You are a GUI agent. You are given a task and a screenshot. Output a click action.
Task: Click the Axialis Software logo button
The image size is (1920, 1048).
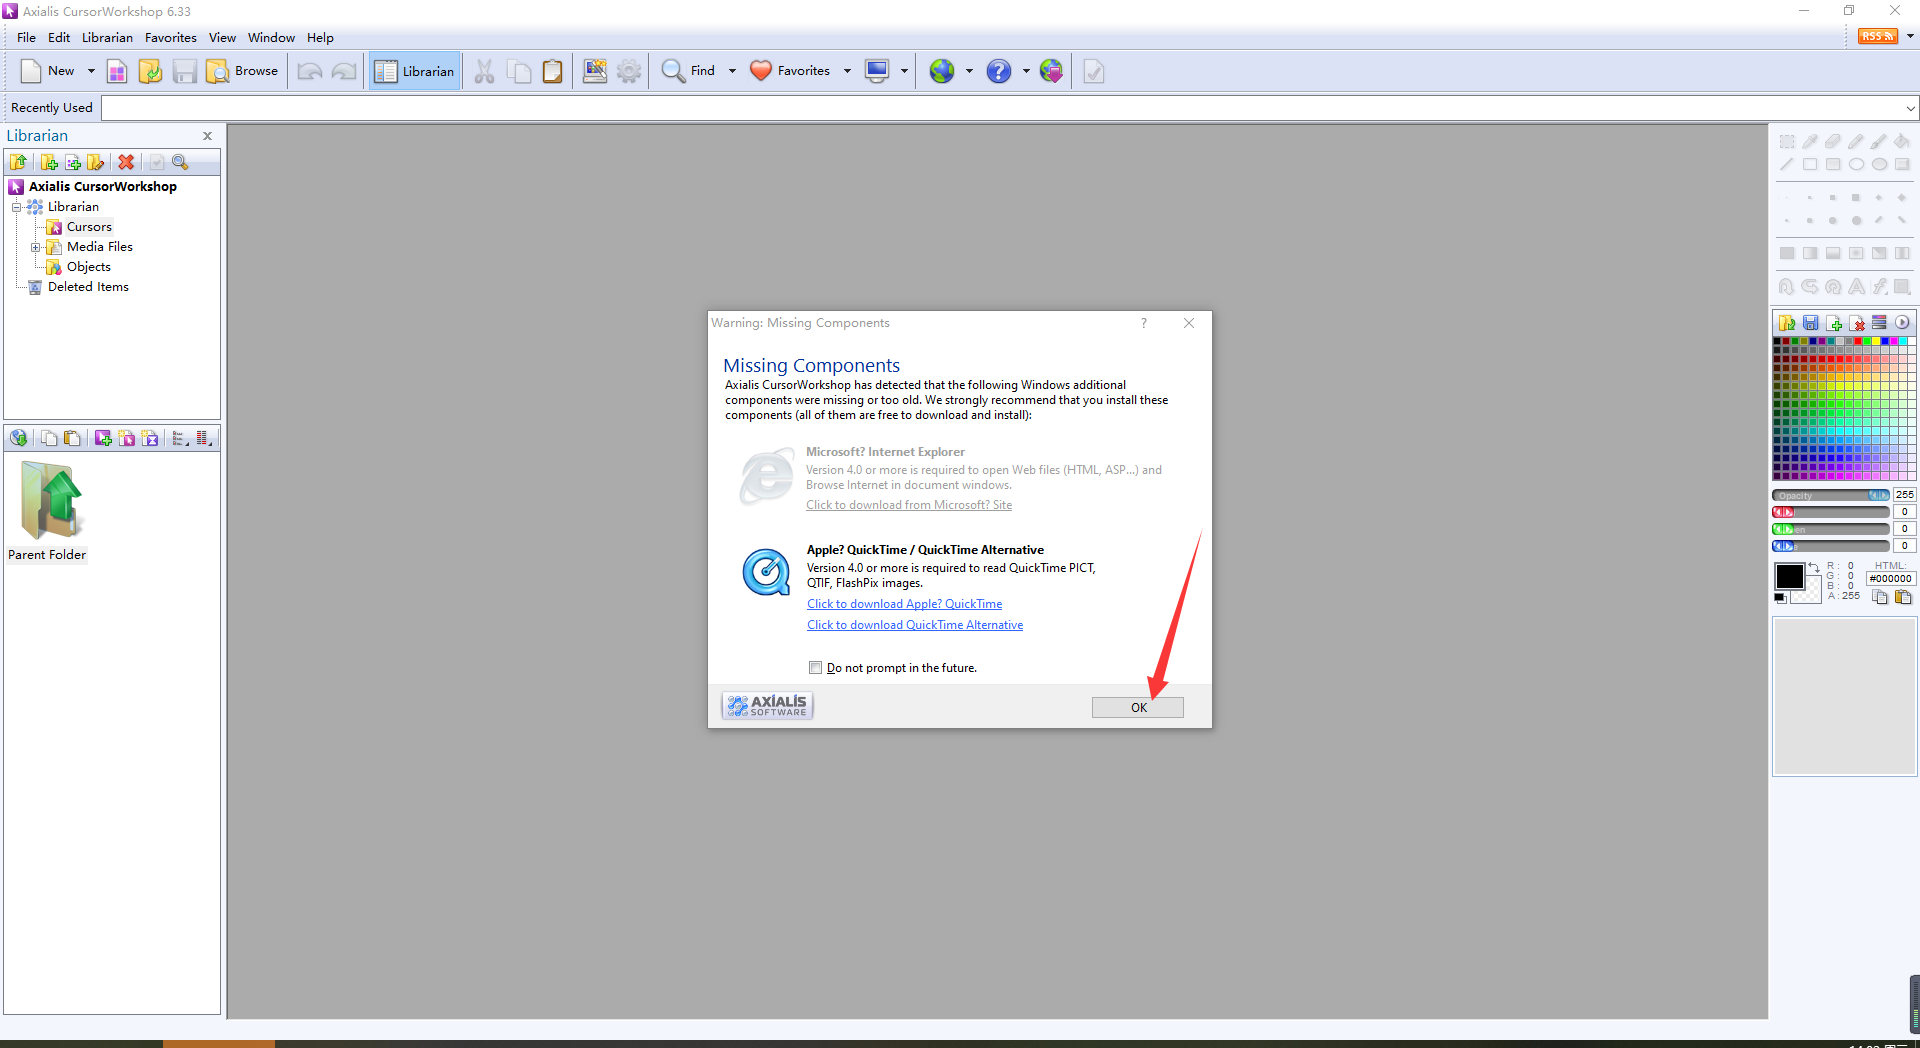tap(767, 706)
